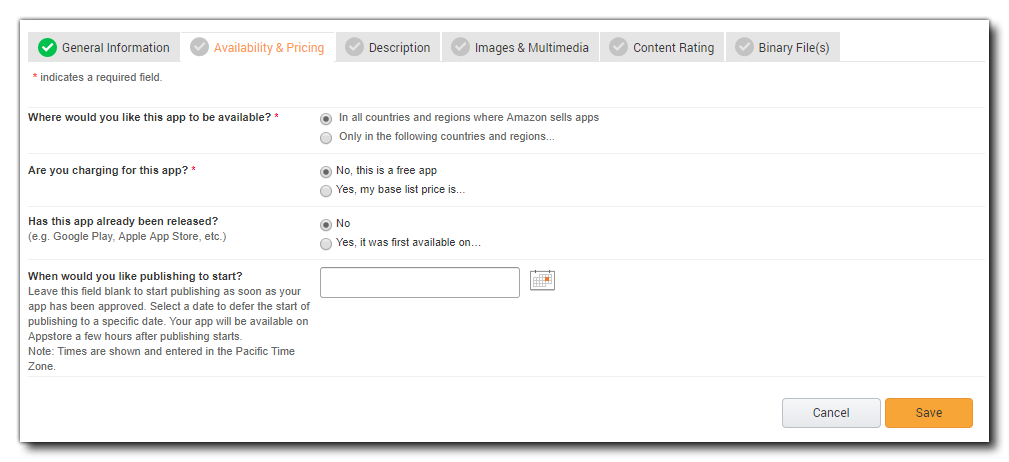Choose 'Yes, my base list price is...'
Image resolution: width=1009 pixels, height=462 pixels.
click(326, 191)
